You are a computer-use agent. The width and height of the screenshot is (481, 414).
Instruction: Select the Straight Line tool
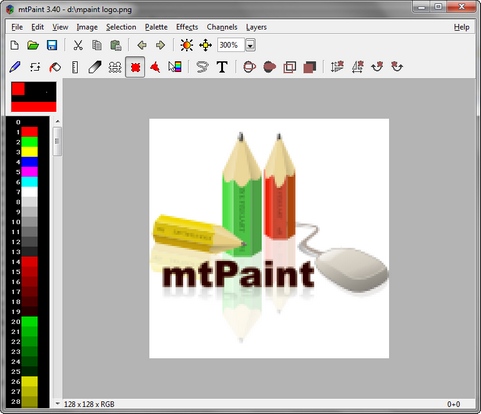[x=75, y=67]
